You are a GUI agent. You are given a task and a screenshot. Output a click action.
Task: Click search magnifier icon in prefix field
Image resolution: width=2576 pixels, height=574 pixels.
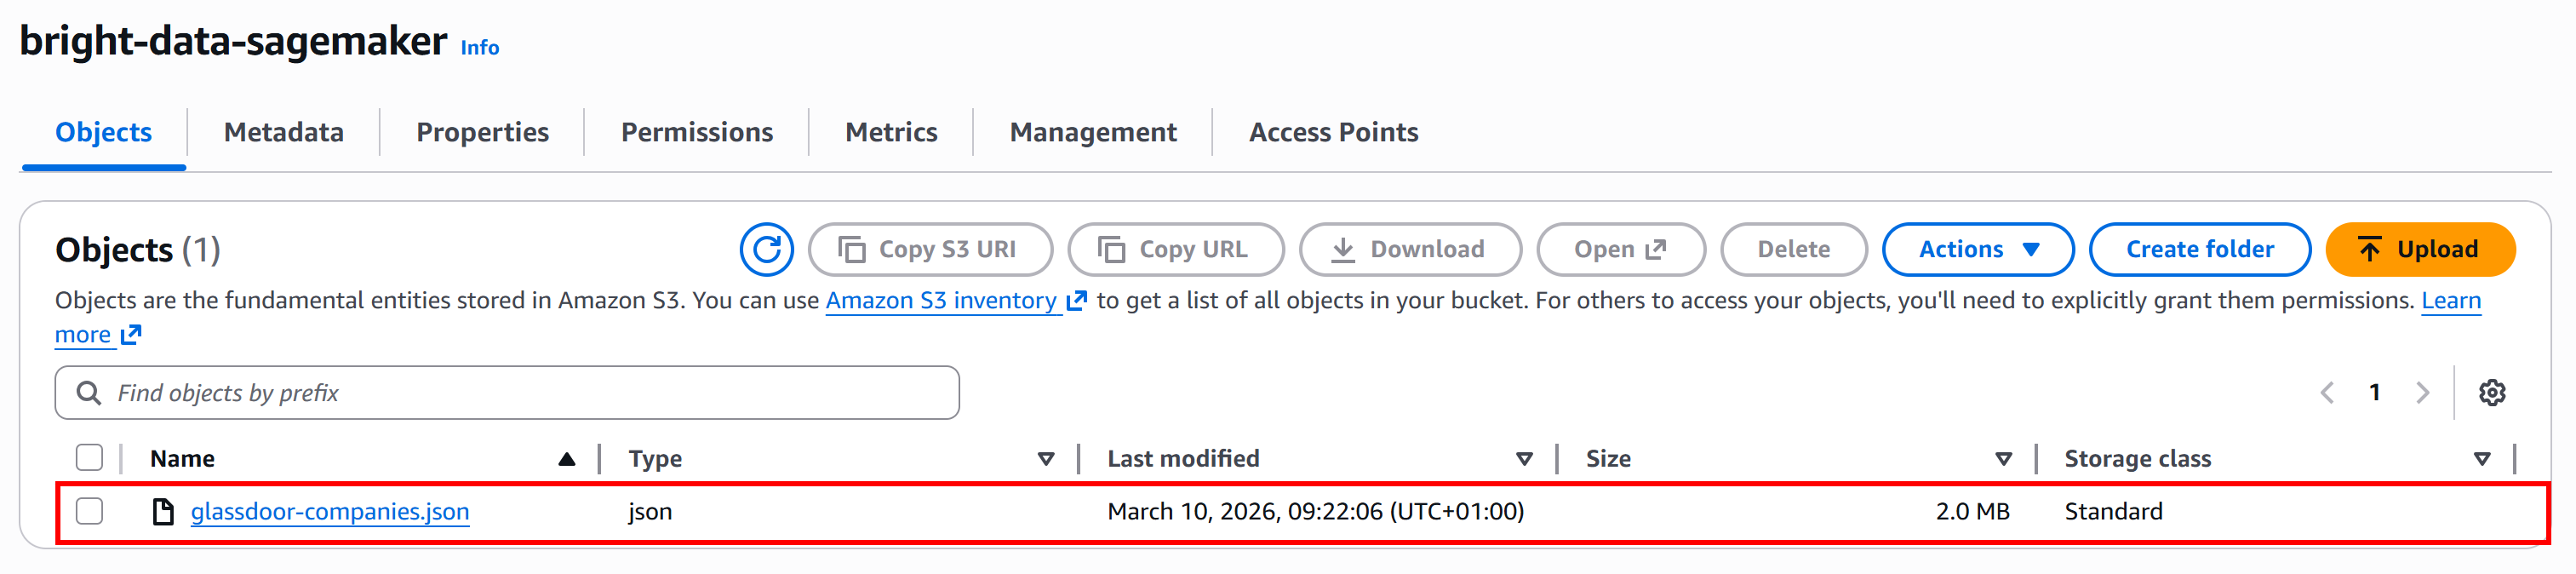pos(89,393)
